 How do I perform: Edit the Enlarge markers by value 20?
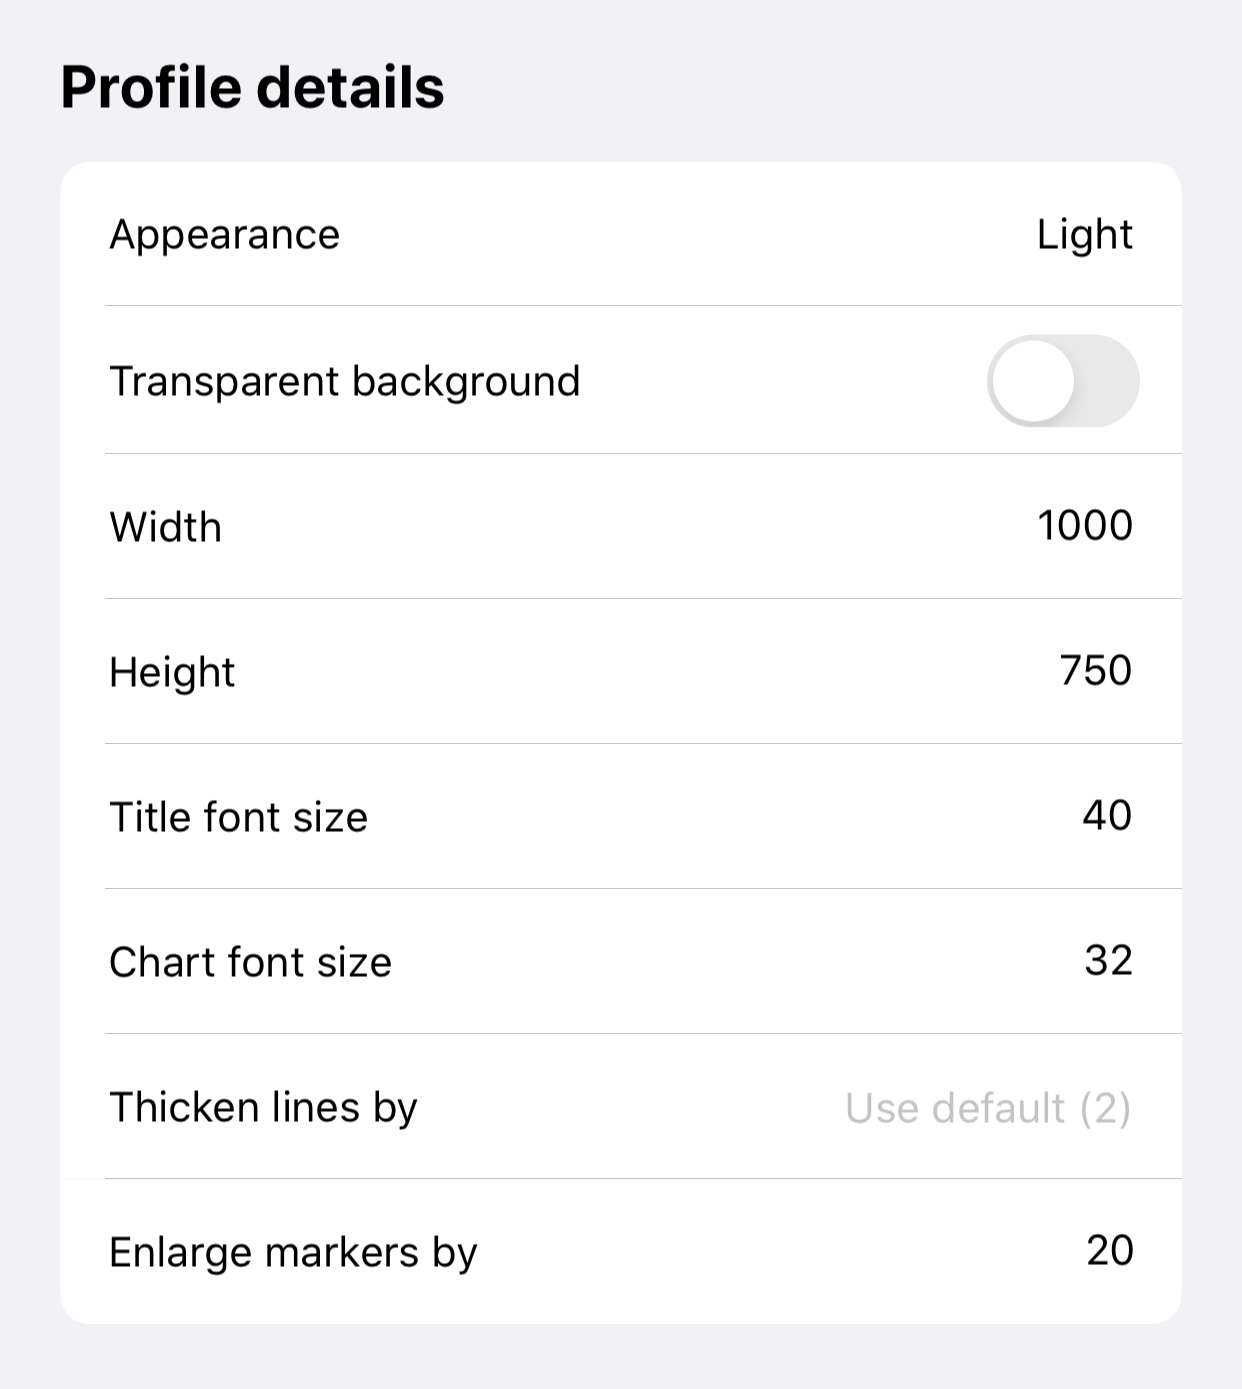[1110, 1250]
